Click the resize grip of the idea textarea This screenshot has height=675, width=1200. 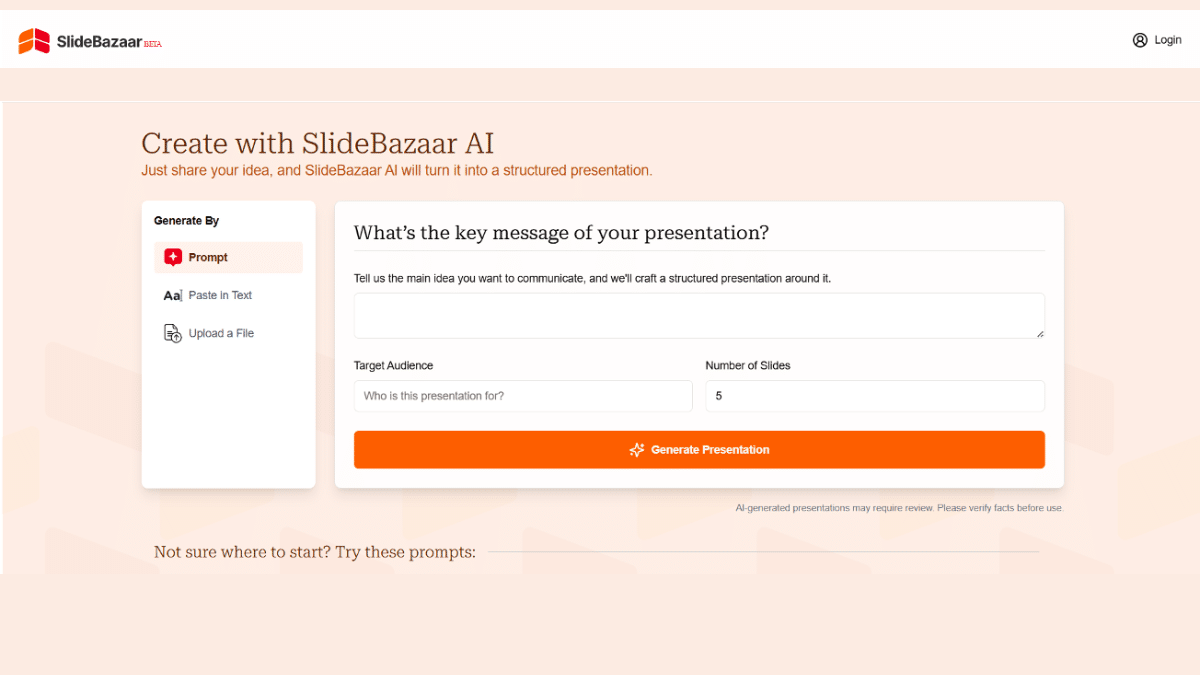[x=1040, y=332]
